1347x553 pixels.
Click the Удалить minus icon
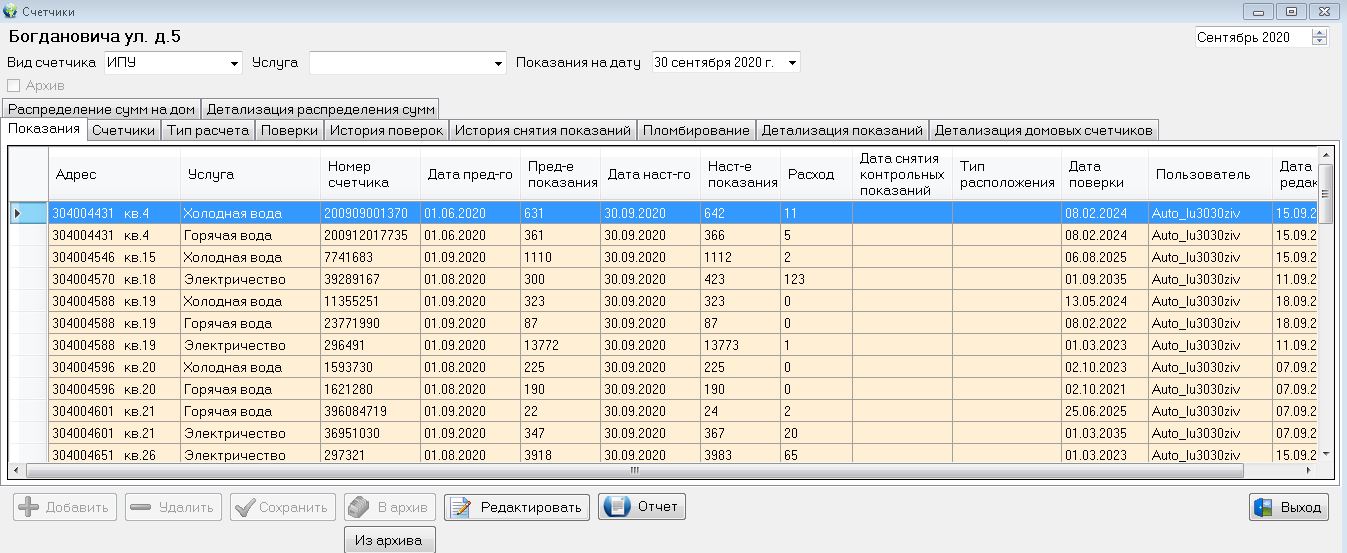[x=140, y=507]
